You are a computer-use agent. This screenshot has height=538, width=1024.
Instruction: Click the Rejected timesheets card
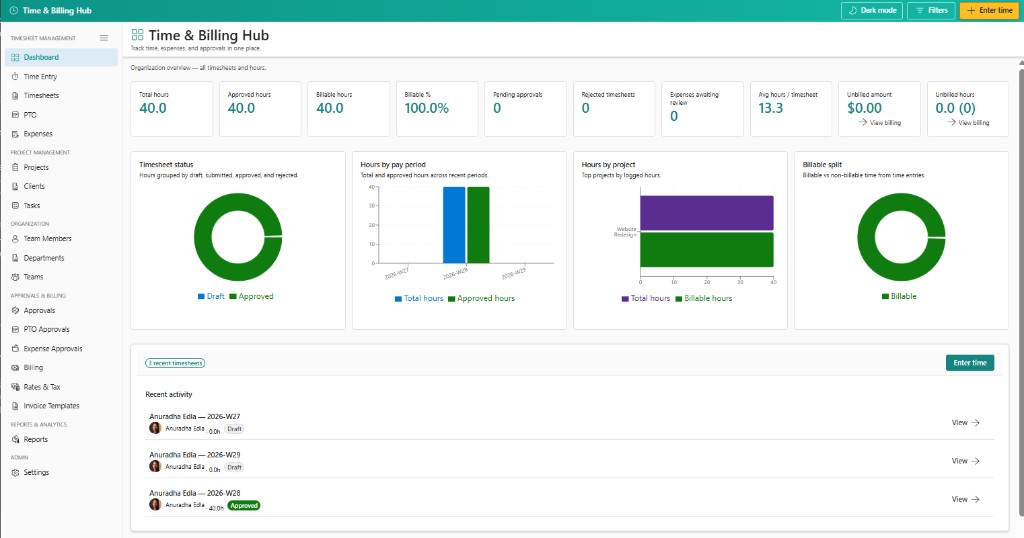[614, 109]
